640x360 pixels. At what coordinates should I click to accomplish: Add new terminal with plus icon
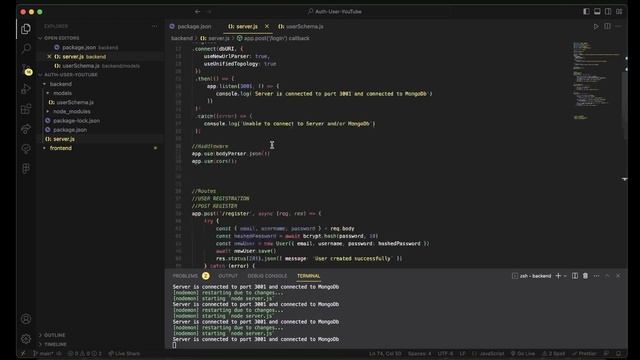coord(558,276)
